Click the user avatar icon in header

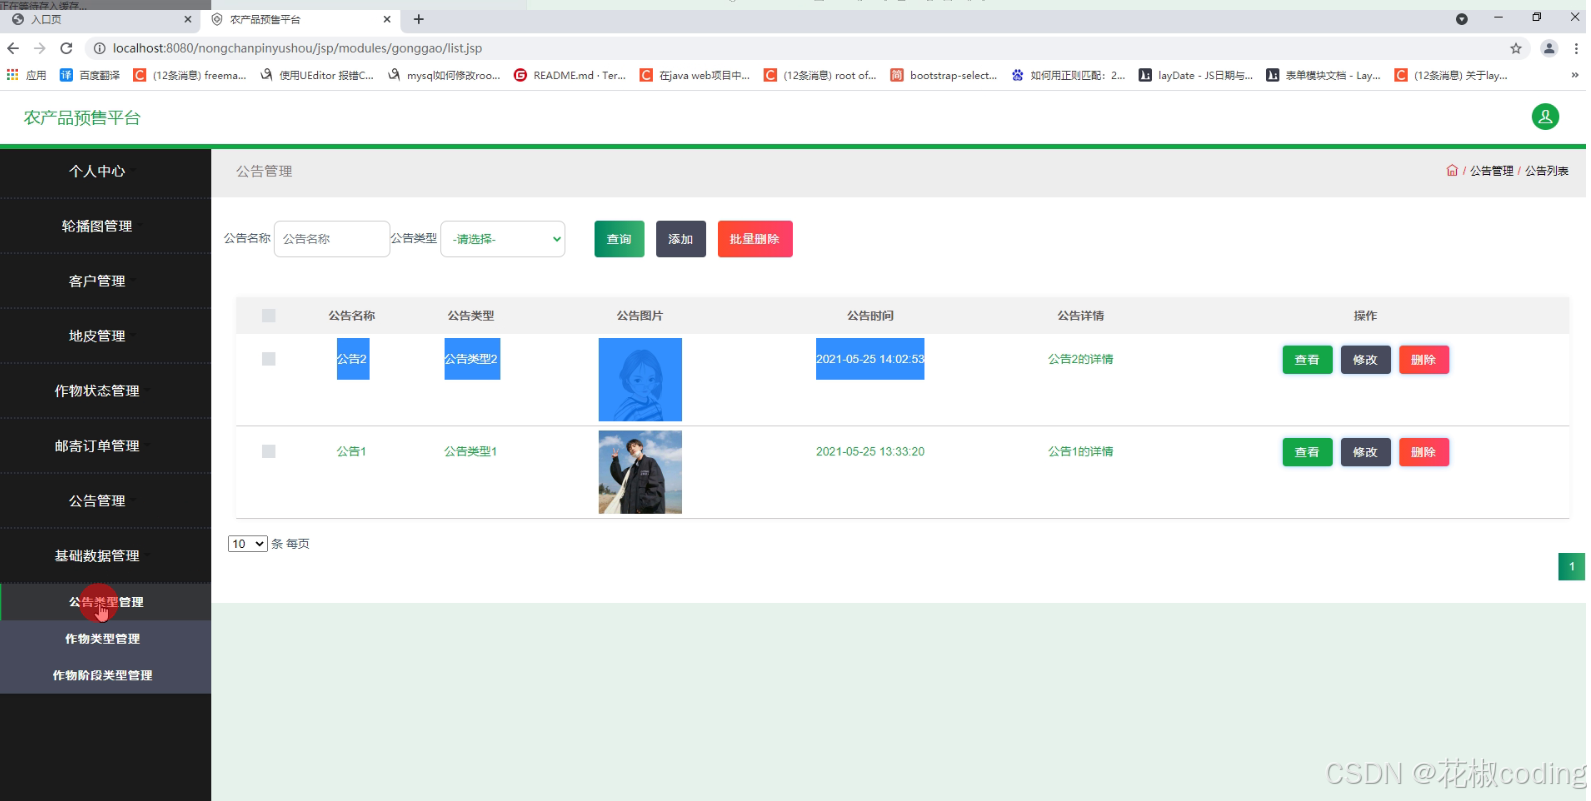coord(1545,117)
